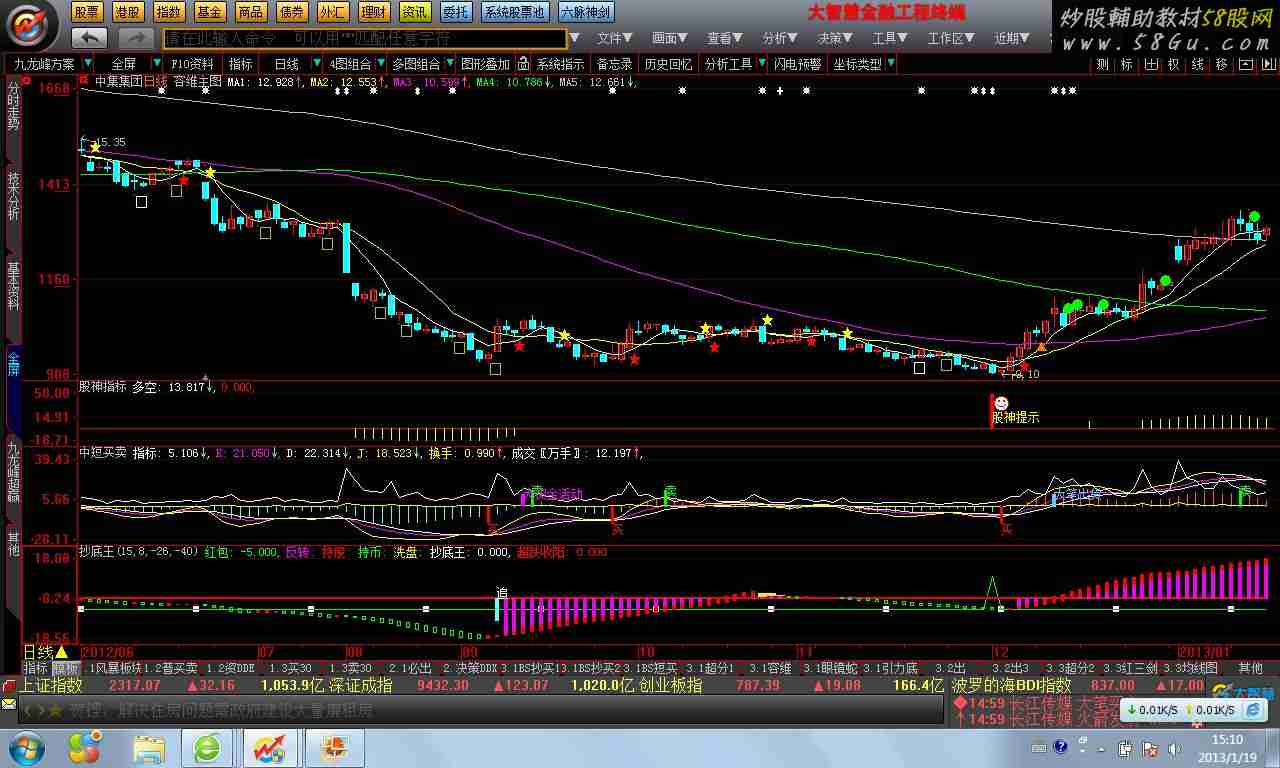Click the 标 marker tool icon

[x=1126, y=64]
